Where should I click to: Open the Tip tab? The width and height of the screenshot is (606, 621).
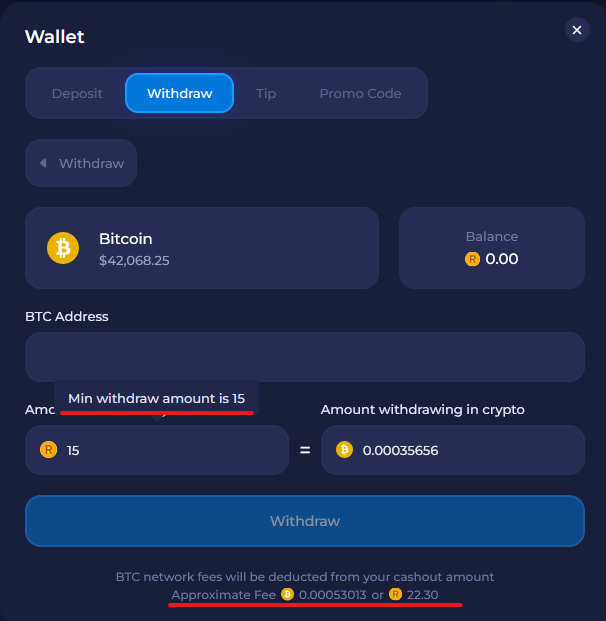266,93
